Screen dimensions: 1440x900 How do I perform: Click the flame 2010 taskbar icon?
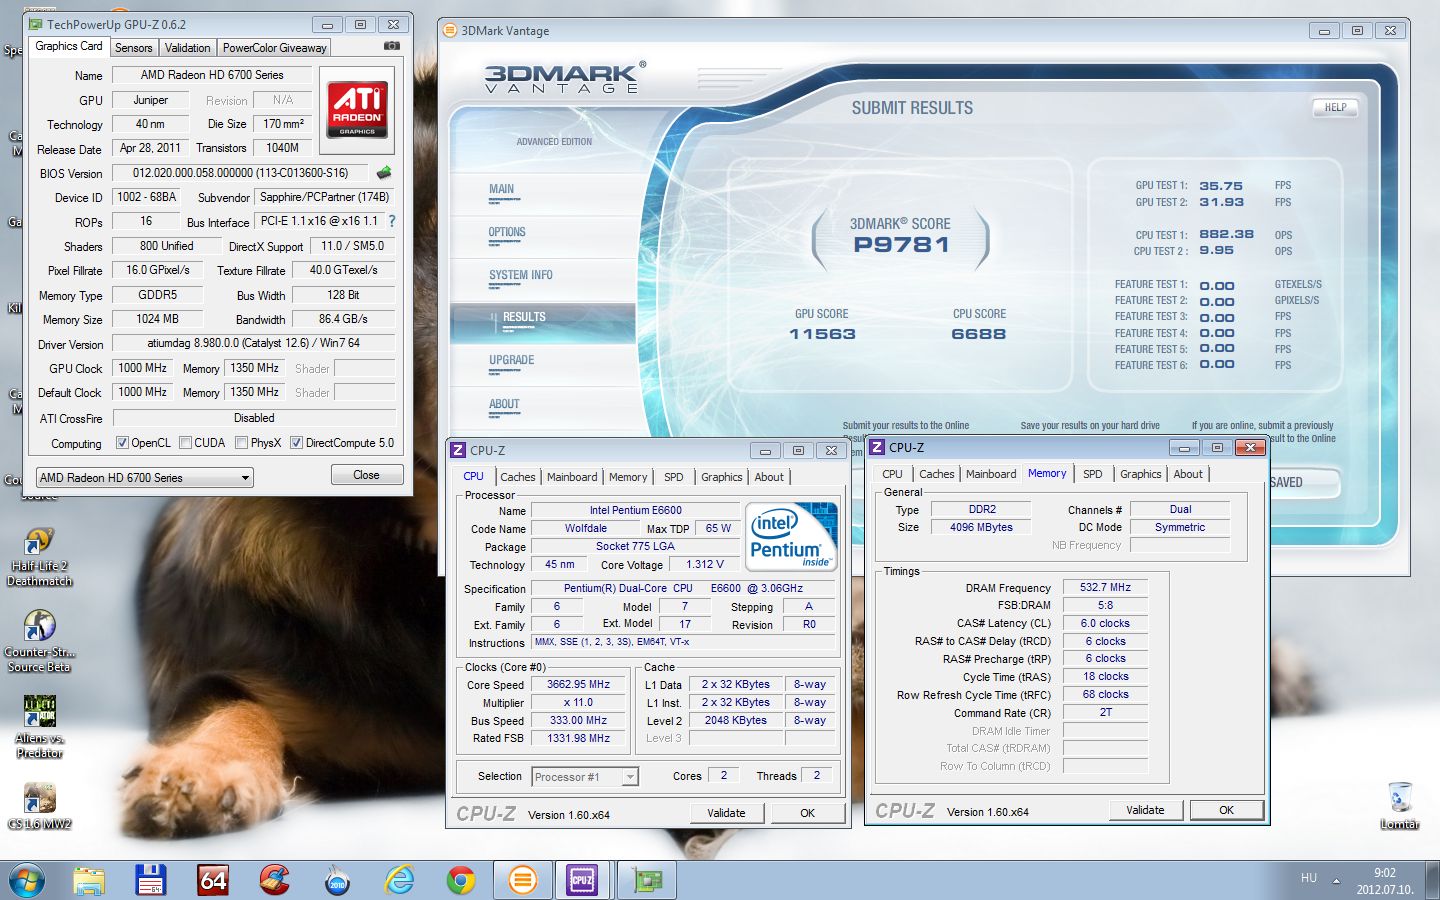click(x=337, y=880)
